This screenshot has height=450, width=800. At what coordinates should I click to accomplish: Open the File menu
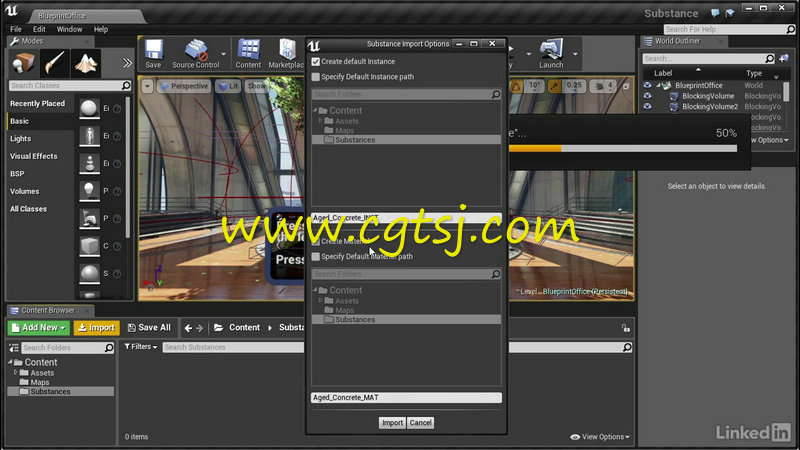coord(16,29)
